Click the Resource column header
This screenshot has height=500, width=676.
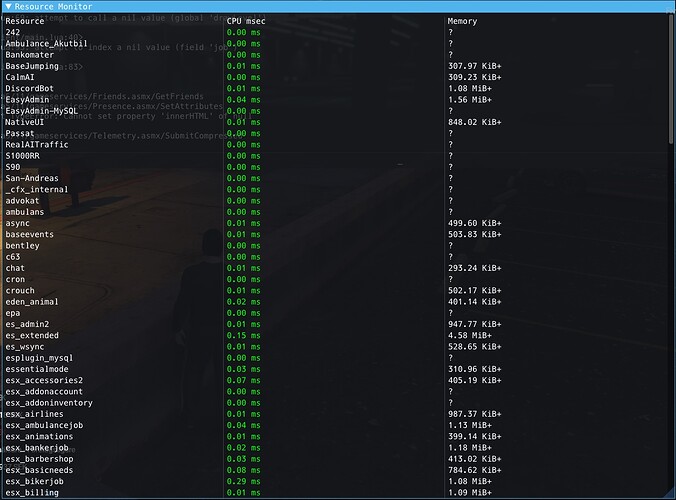(25, 21)
